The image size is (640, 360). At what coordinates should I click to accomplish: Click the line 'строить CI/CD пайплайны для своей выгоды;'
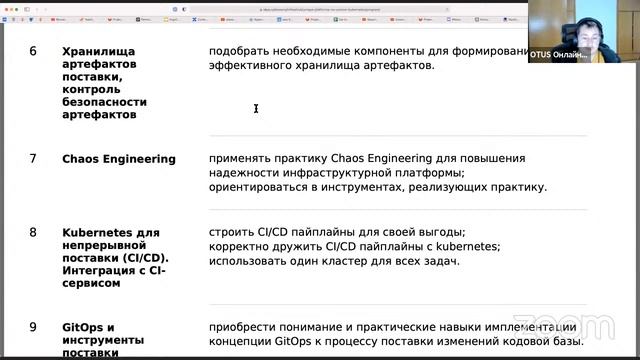pos(337,232)
